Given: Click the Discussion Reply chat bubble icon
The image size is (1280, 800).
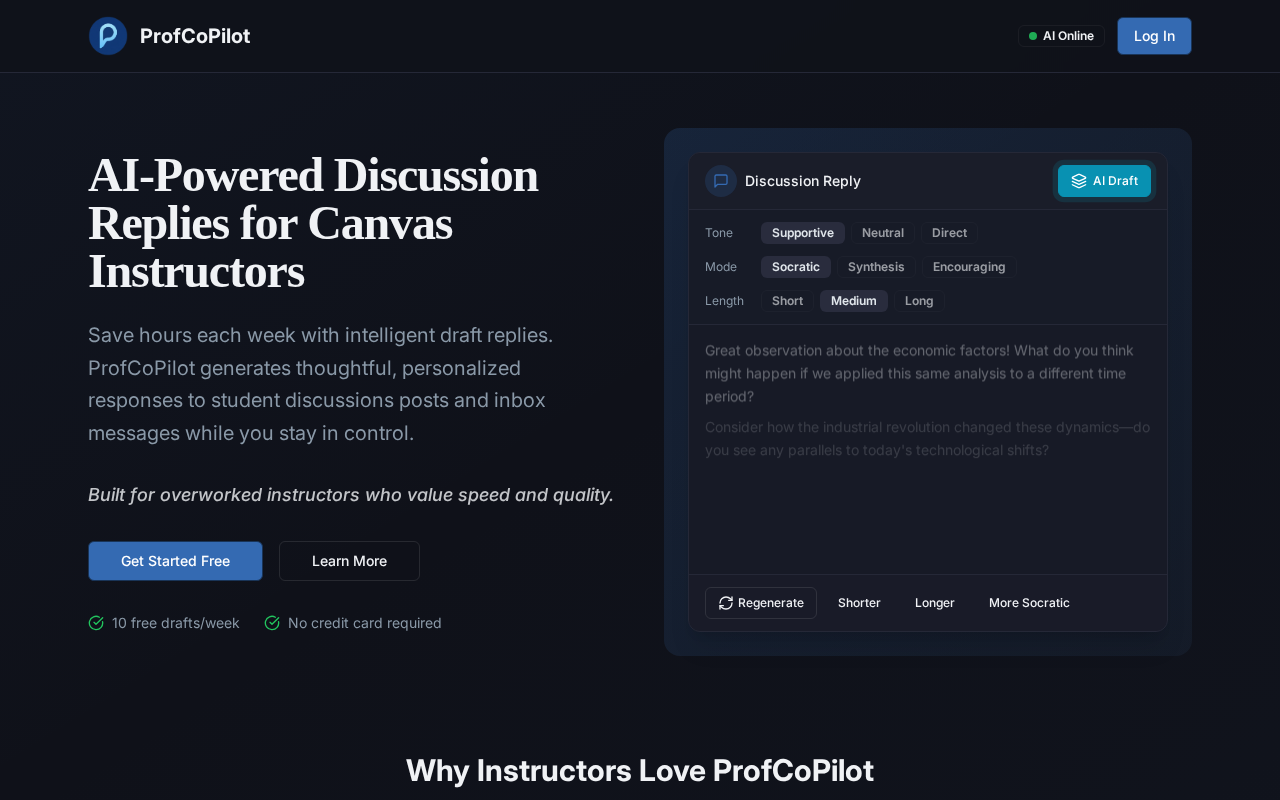Looking at the screenshot, I should coord(721,181).
